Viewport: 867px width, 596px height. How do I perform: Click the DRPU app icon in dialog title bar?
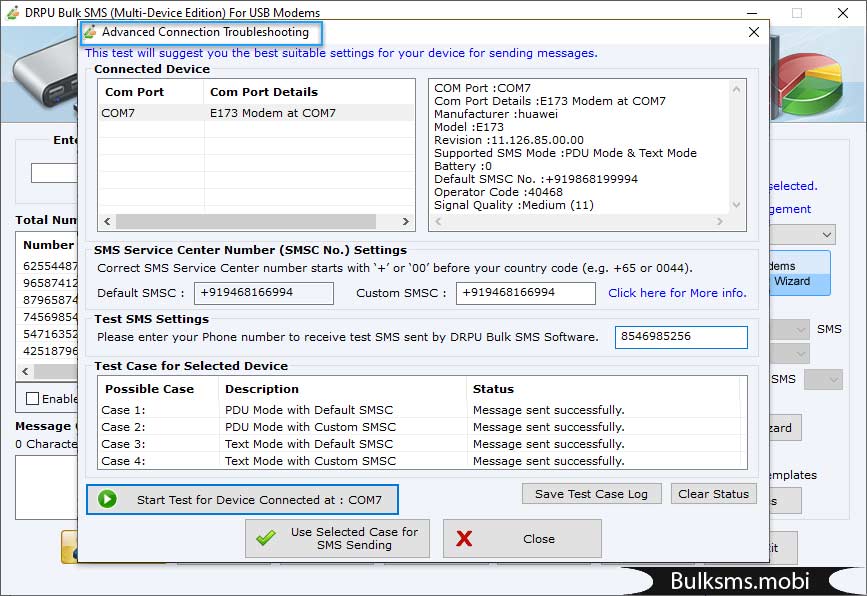(x=90, y=32)
